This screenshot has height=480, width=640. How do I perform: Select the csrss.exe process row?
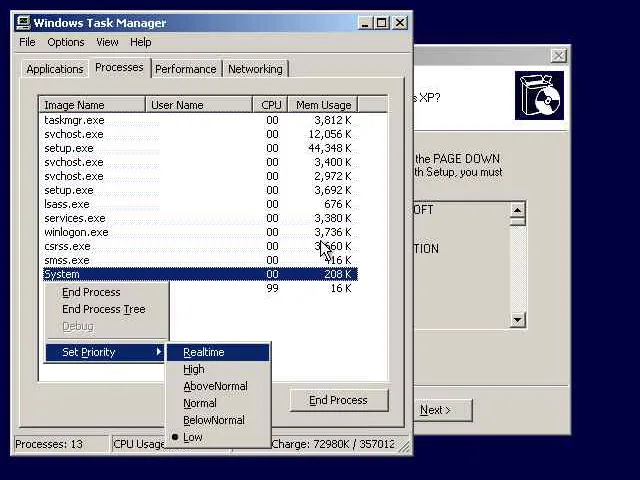[200, 246]
